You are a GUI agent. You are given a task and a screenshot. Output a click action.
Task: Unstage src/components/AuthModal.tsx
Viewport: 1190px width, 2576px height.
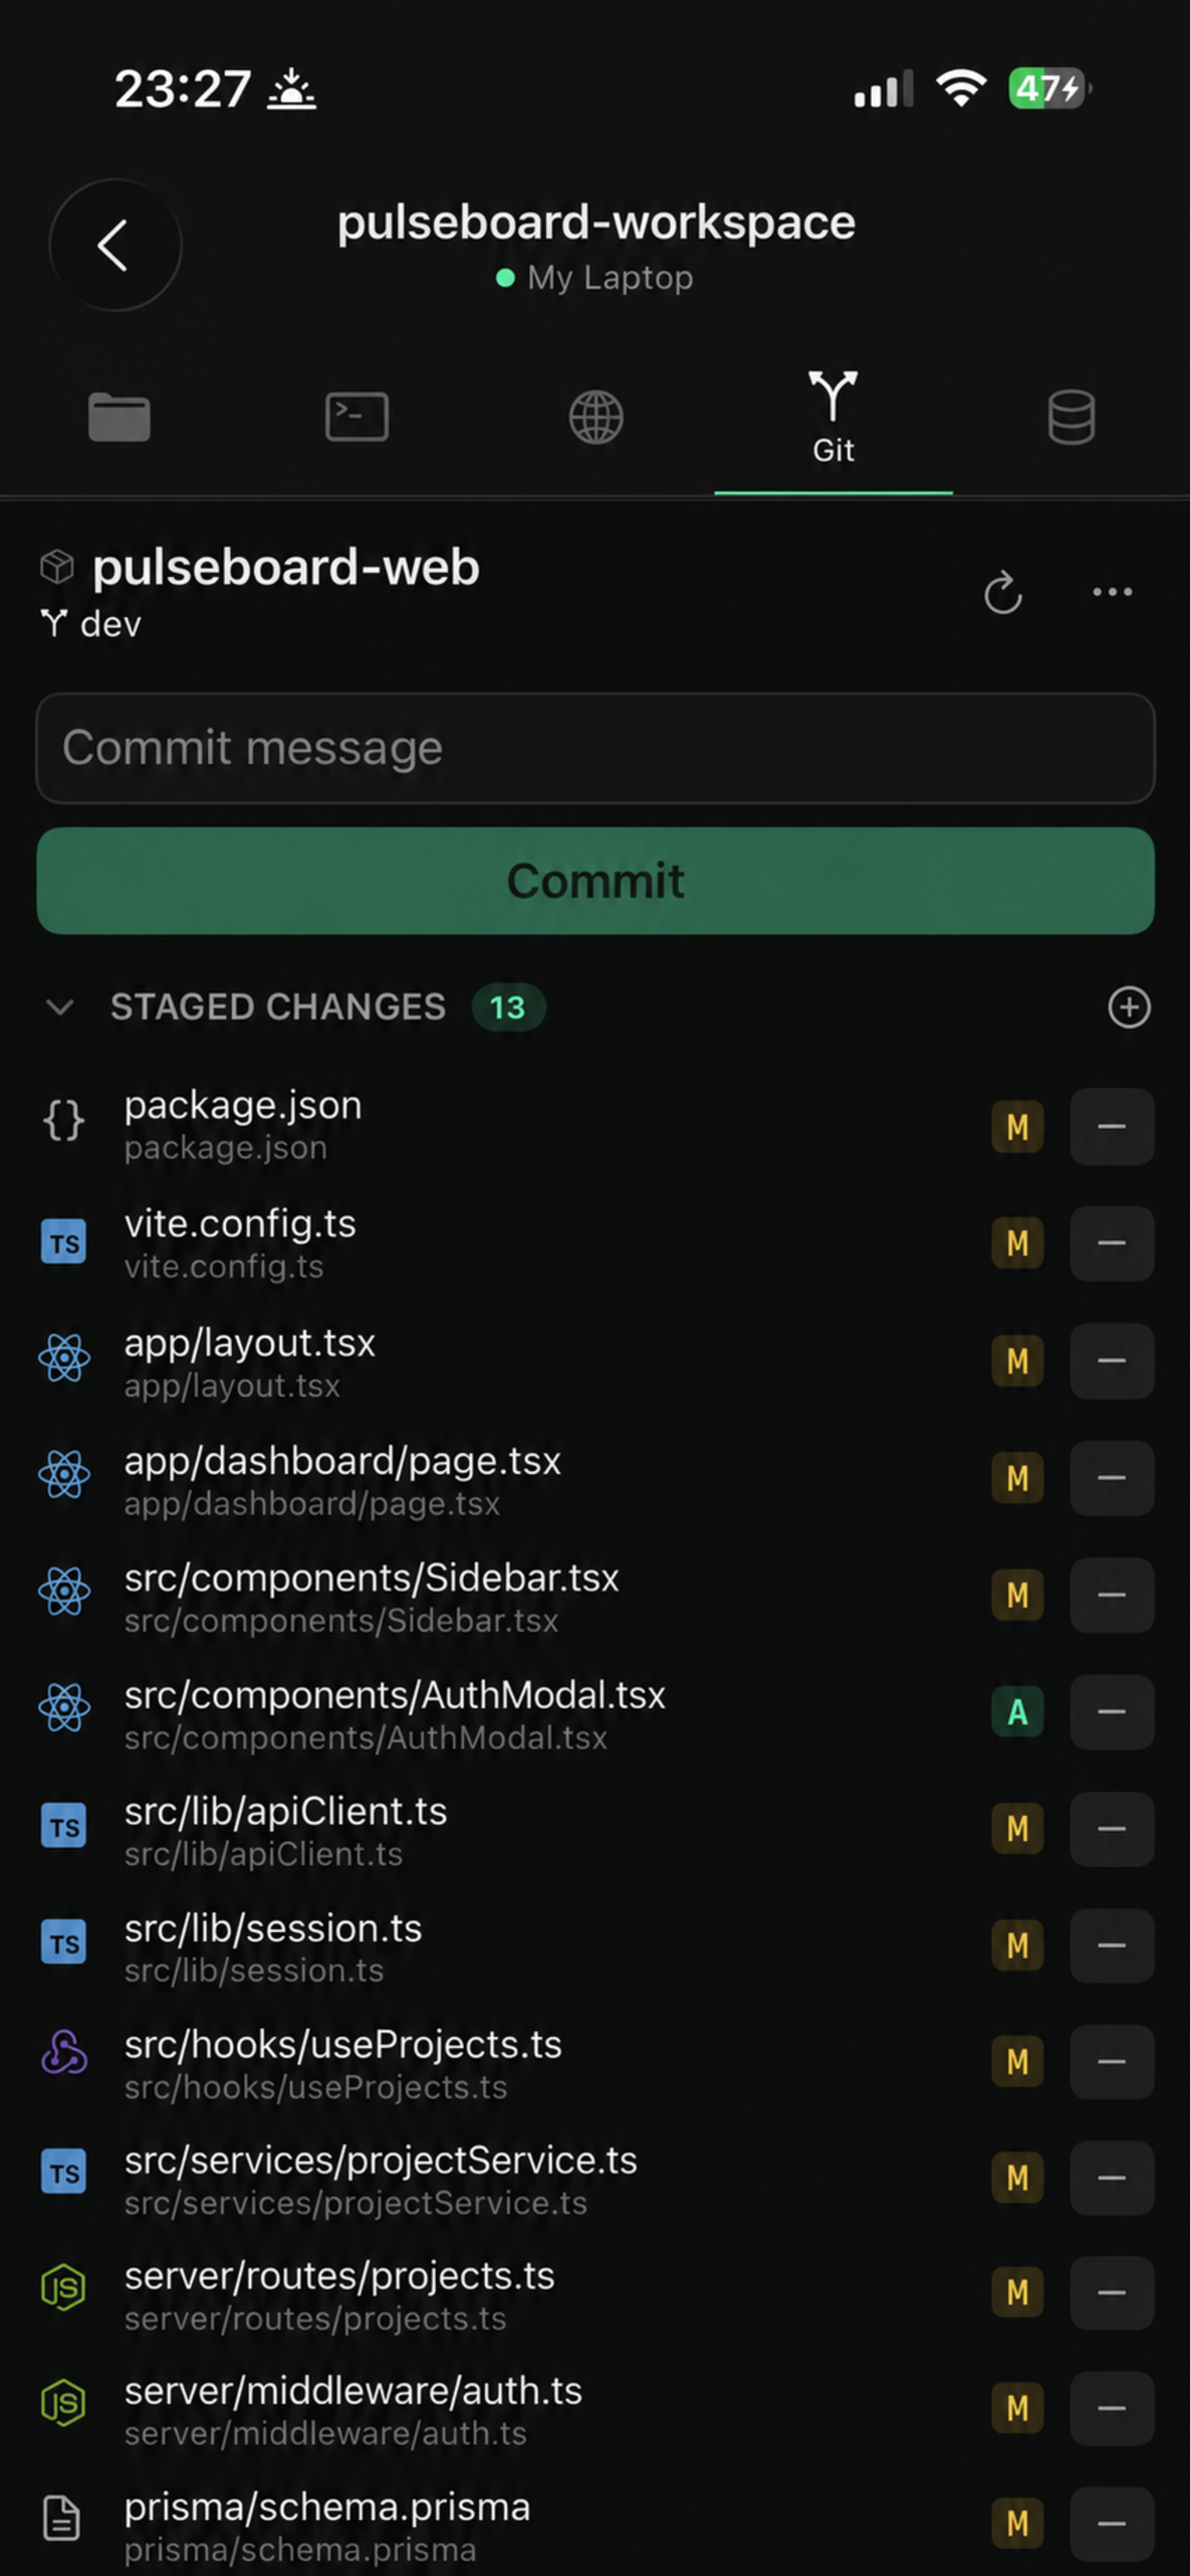coord(1112,1712)
